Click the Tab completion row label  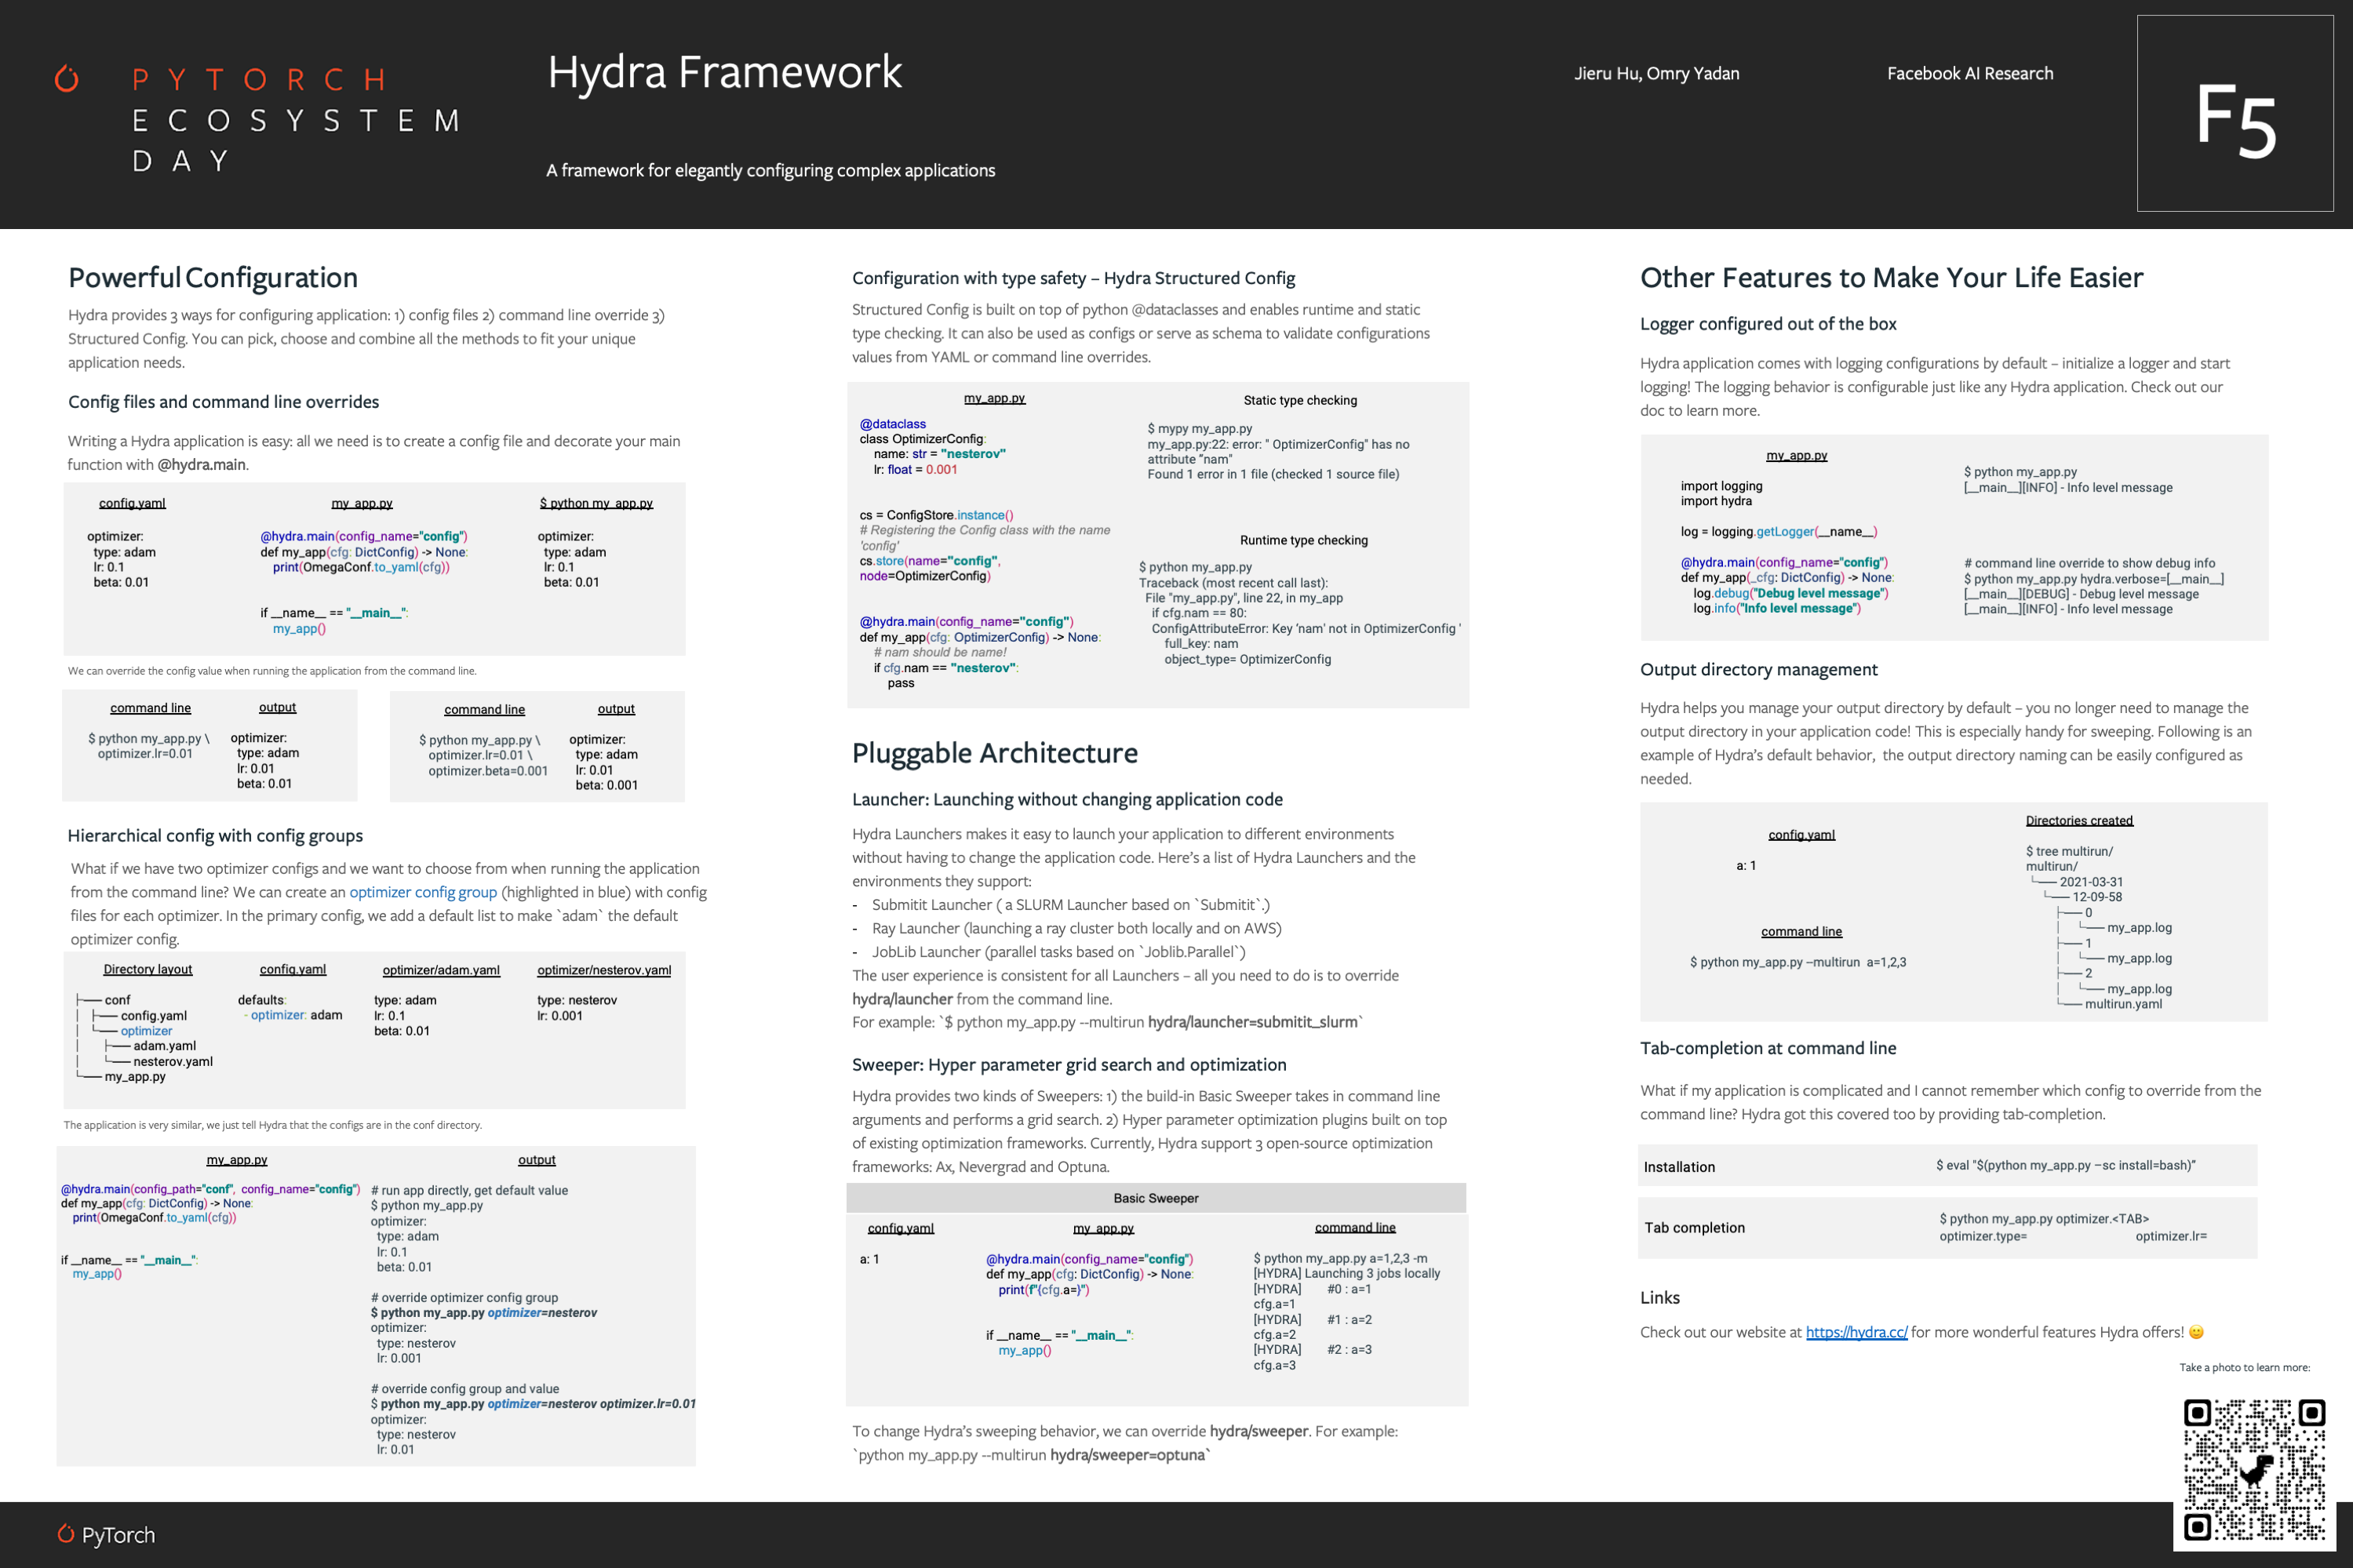(1694, 1228)
